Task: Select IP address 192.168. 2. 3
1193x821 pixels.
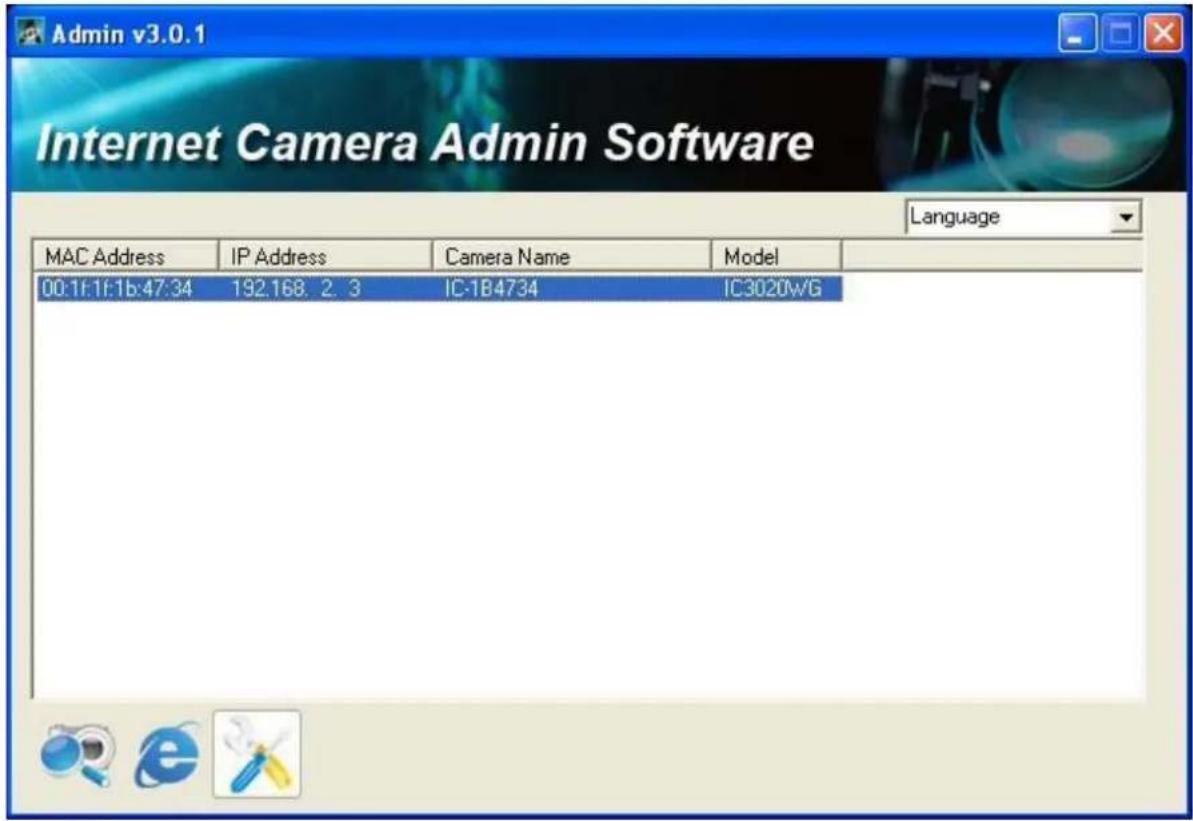Action: pos(296,288)
